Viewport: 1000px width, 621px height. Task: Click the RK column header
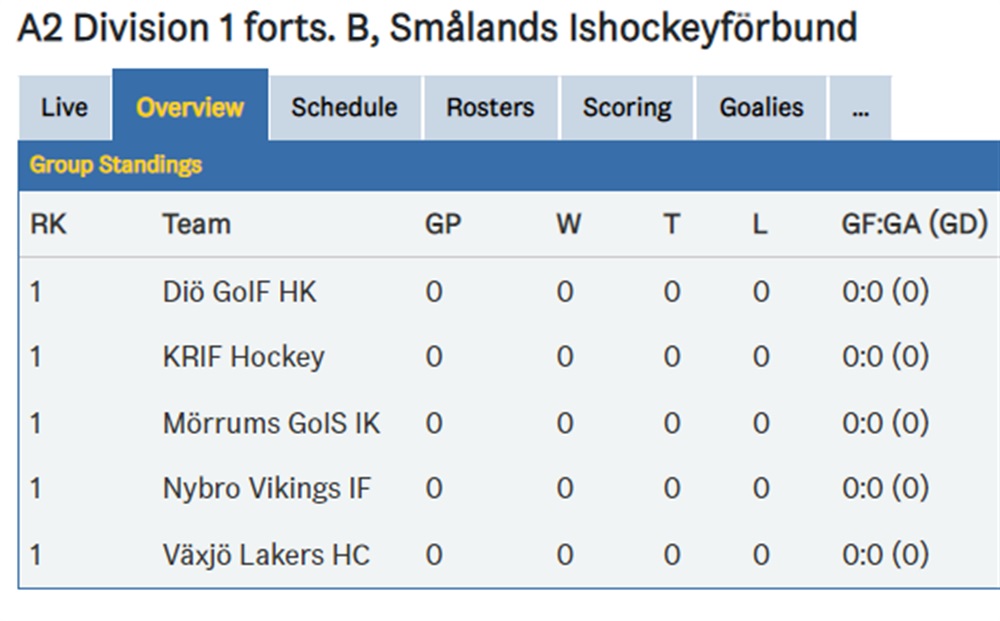[48, 224]
